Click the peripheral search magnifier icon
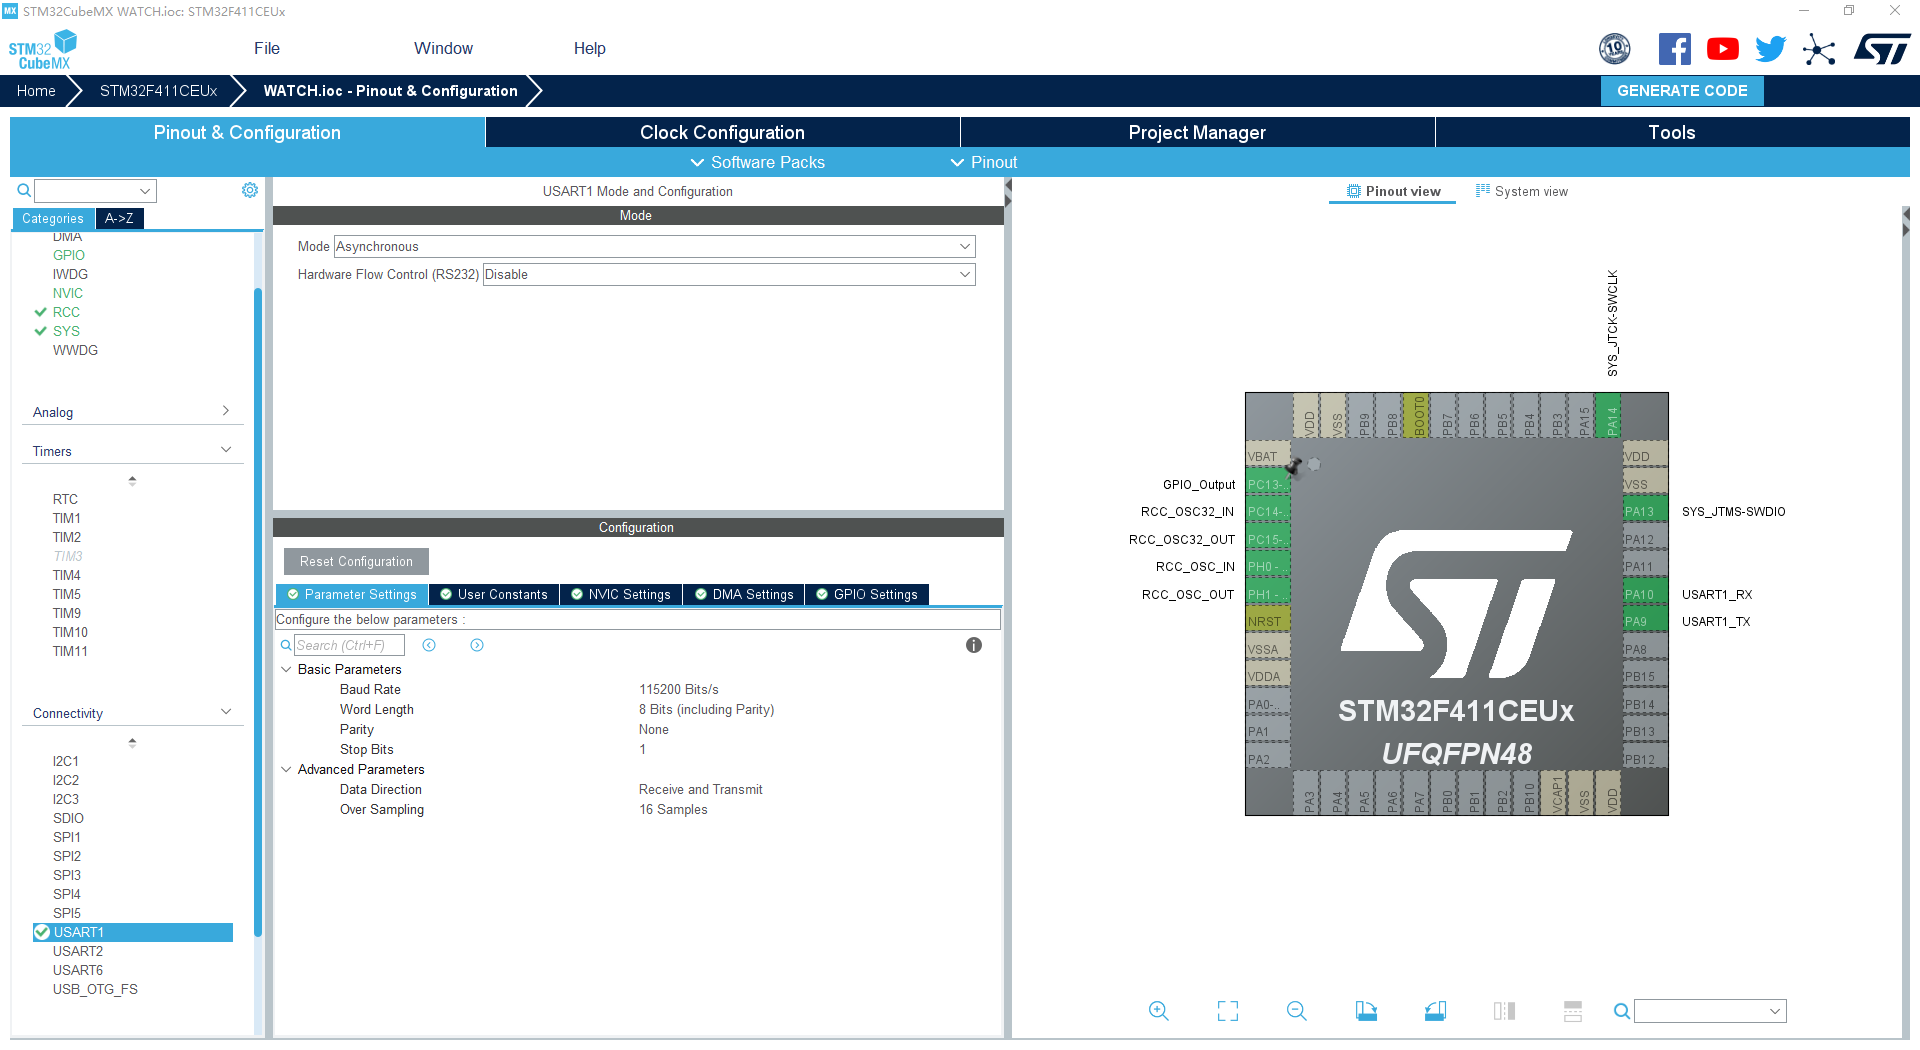Image resolution: width=1920 pixels, height=1050 pixels. pyautogui.click(x=24, y=190)
